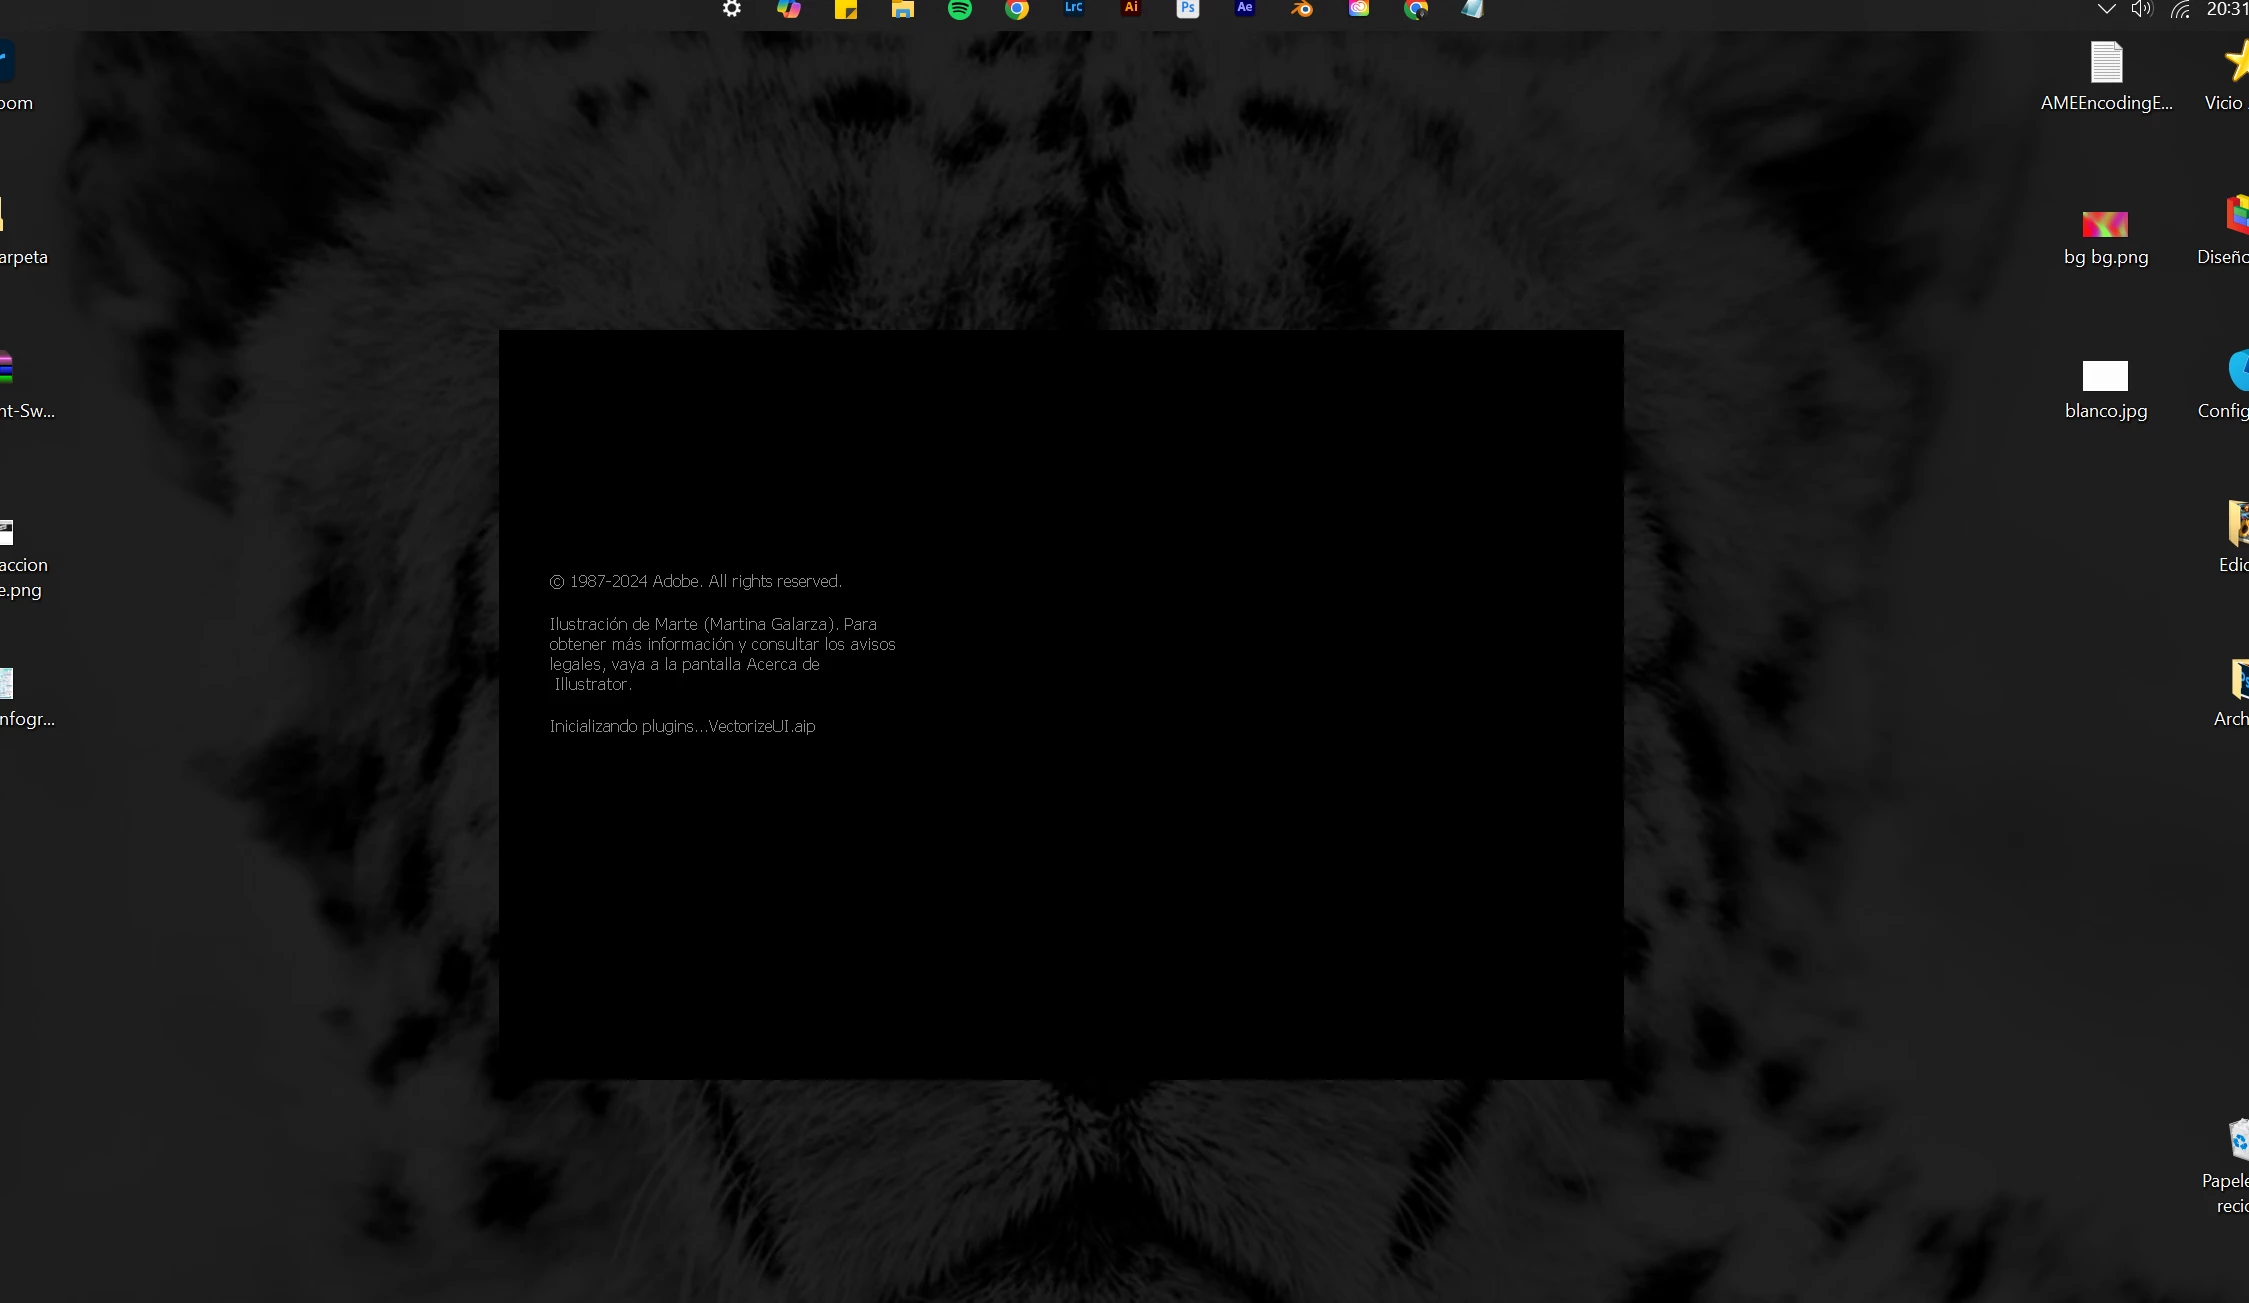Image resolution: width=2249 pixels, height=1303 pixels.
Task: Open Lightroom Classic taskbar icon
Action: pos(1074,8)
